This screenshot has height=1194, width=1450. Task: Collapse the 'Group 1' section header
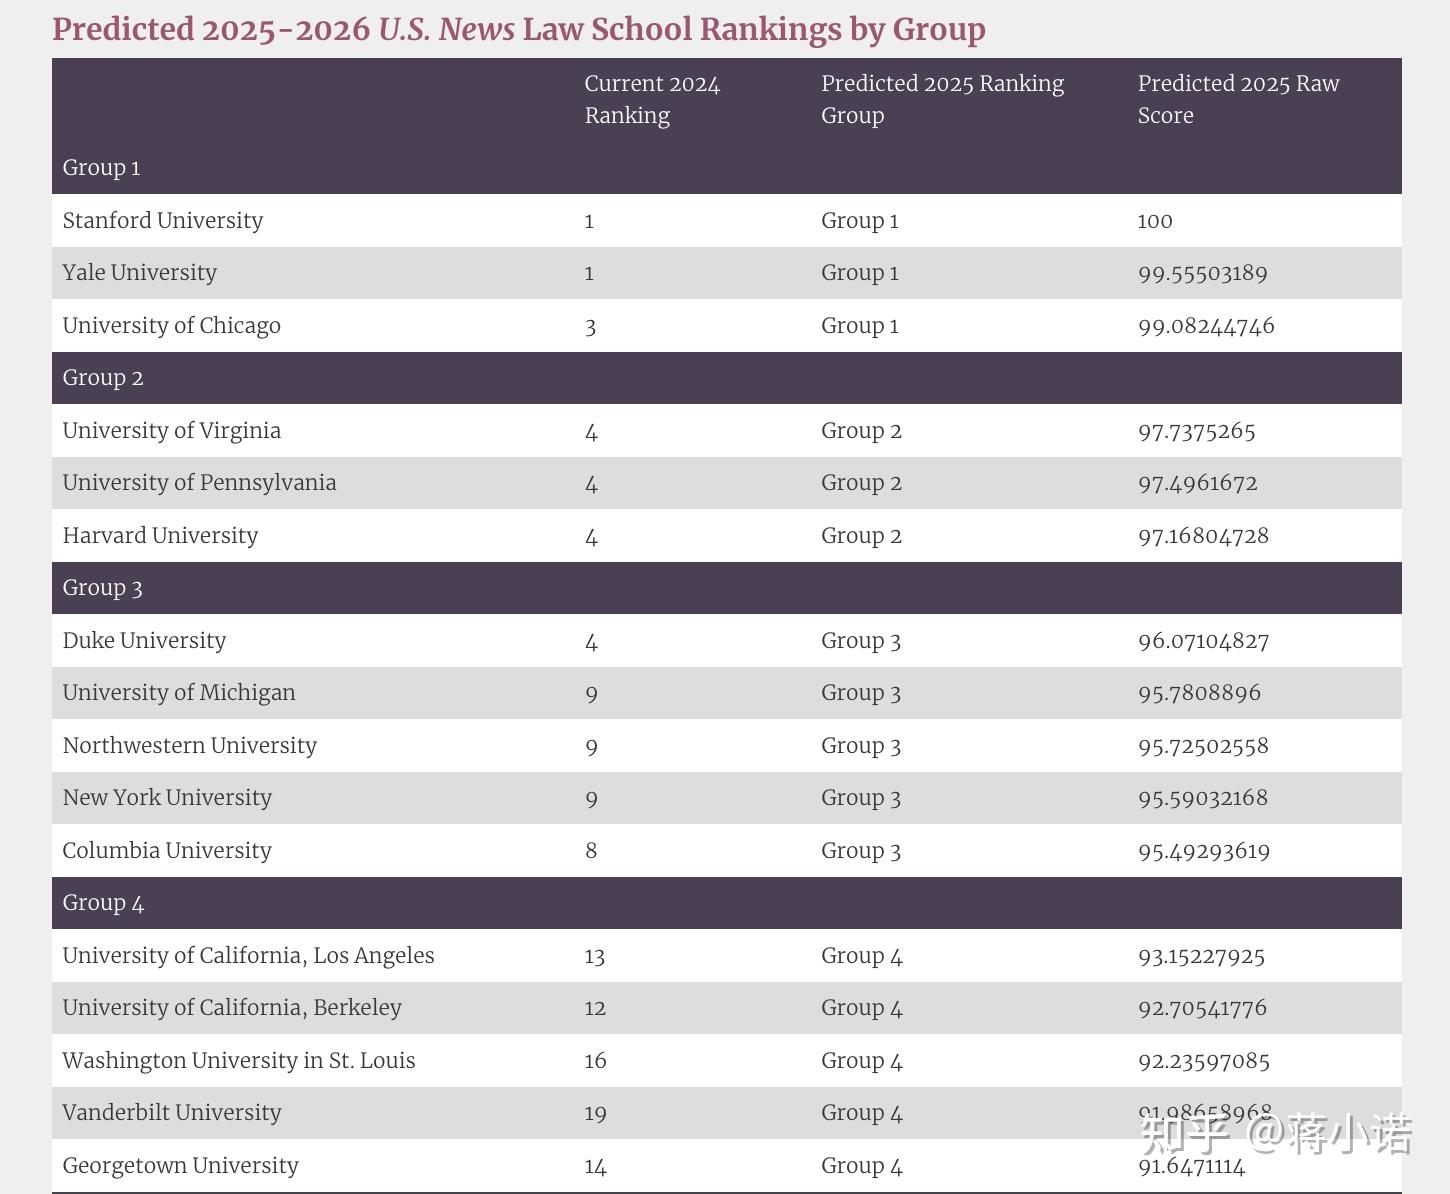(x=101, y=167)
